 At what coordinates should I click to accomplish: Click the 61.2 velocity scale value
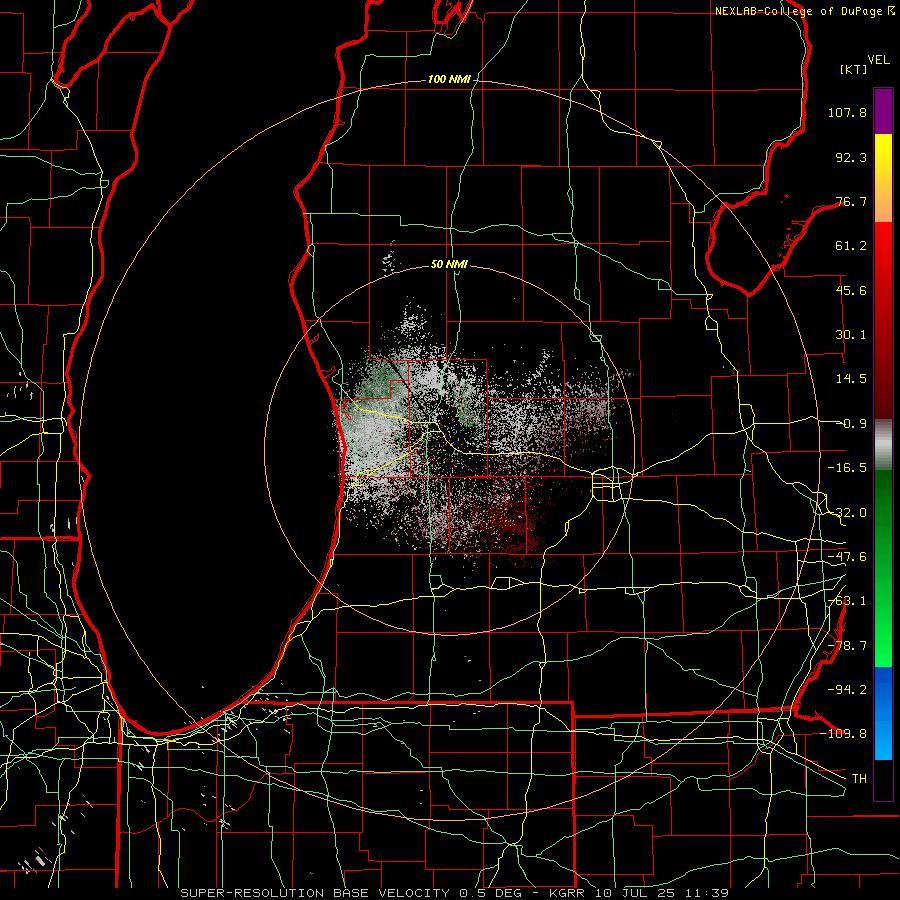tap(851, 246)
